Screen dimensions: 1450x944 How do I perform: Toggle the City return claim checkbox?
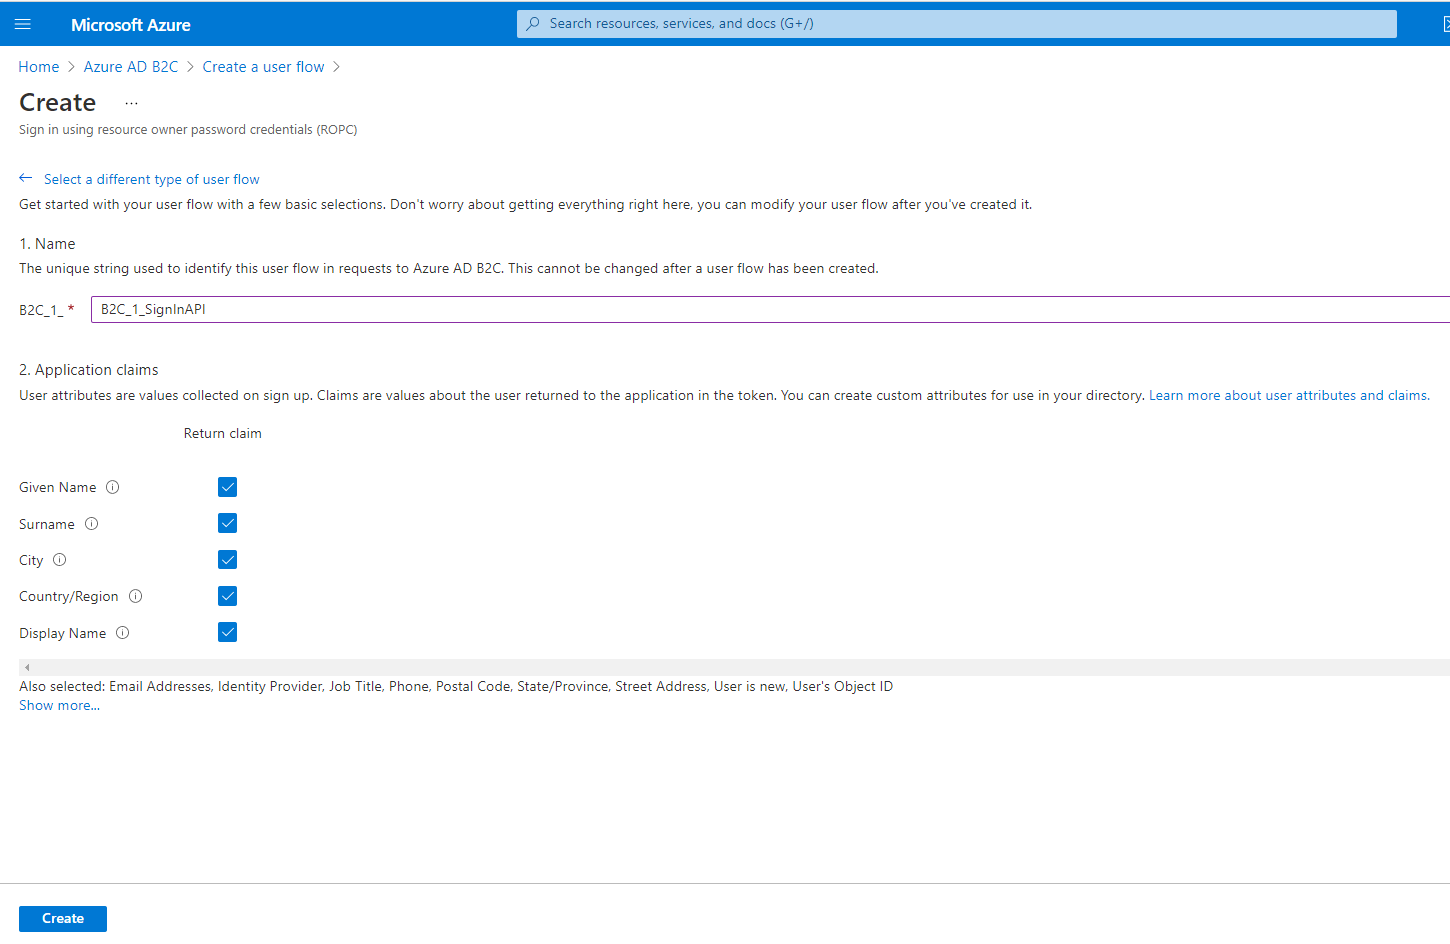tap(227, 559)
